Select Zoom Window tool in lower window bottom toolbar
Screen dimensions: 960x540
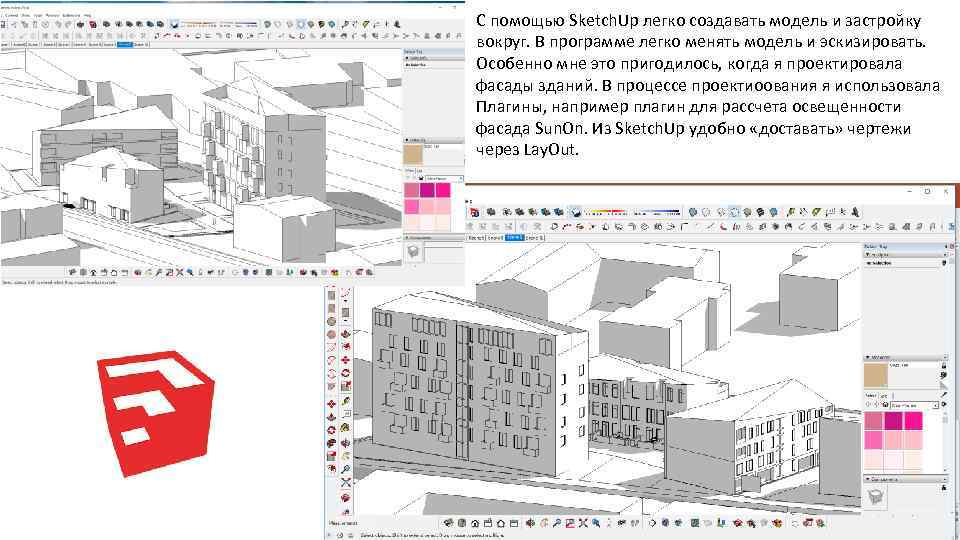570,523
